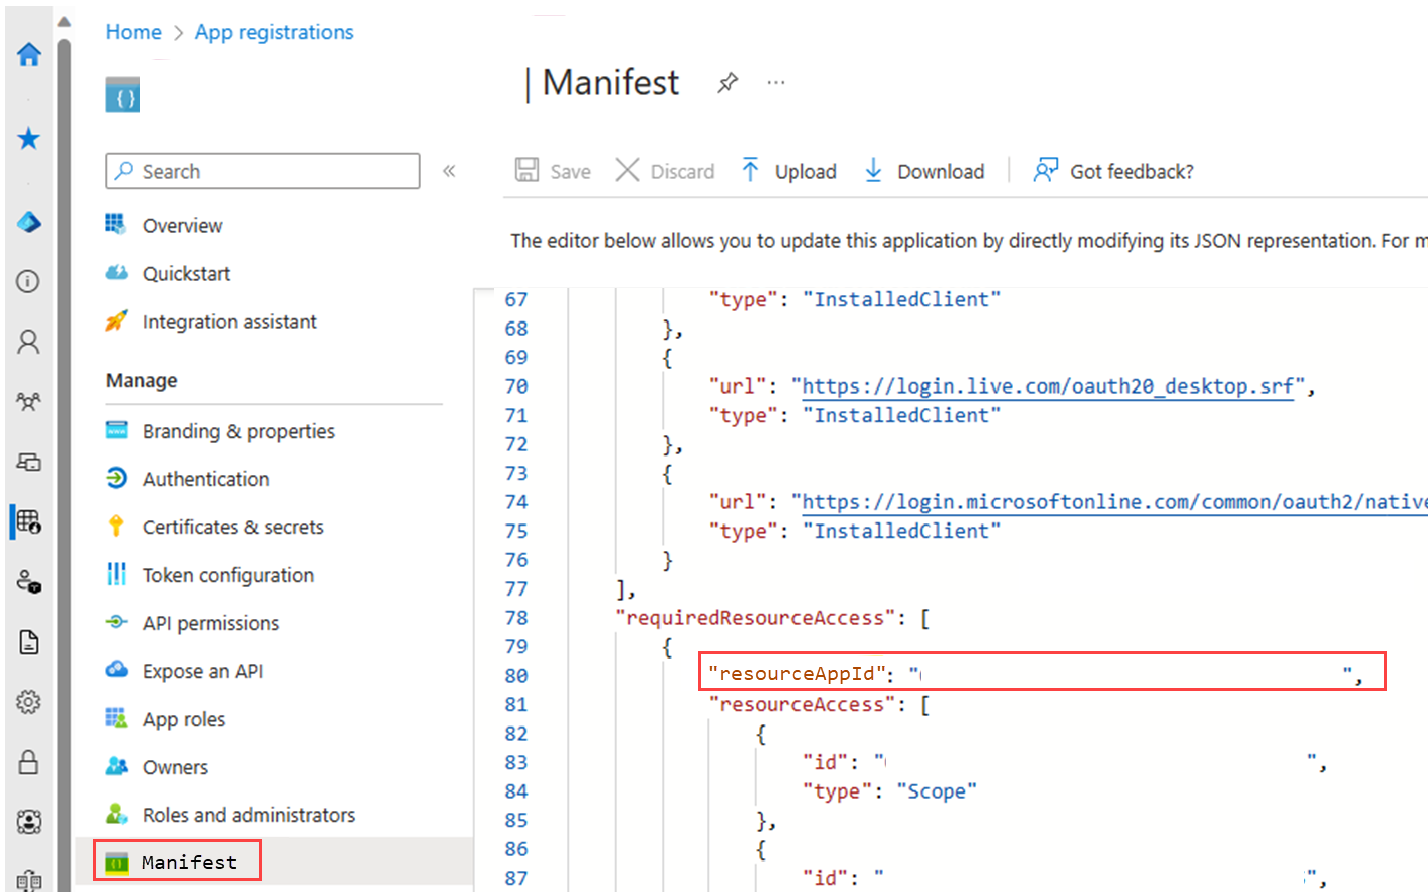Viewport: 1428px width, 892px height.
Task: Open Branding & properties
Action: 238,431
